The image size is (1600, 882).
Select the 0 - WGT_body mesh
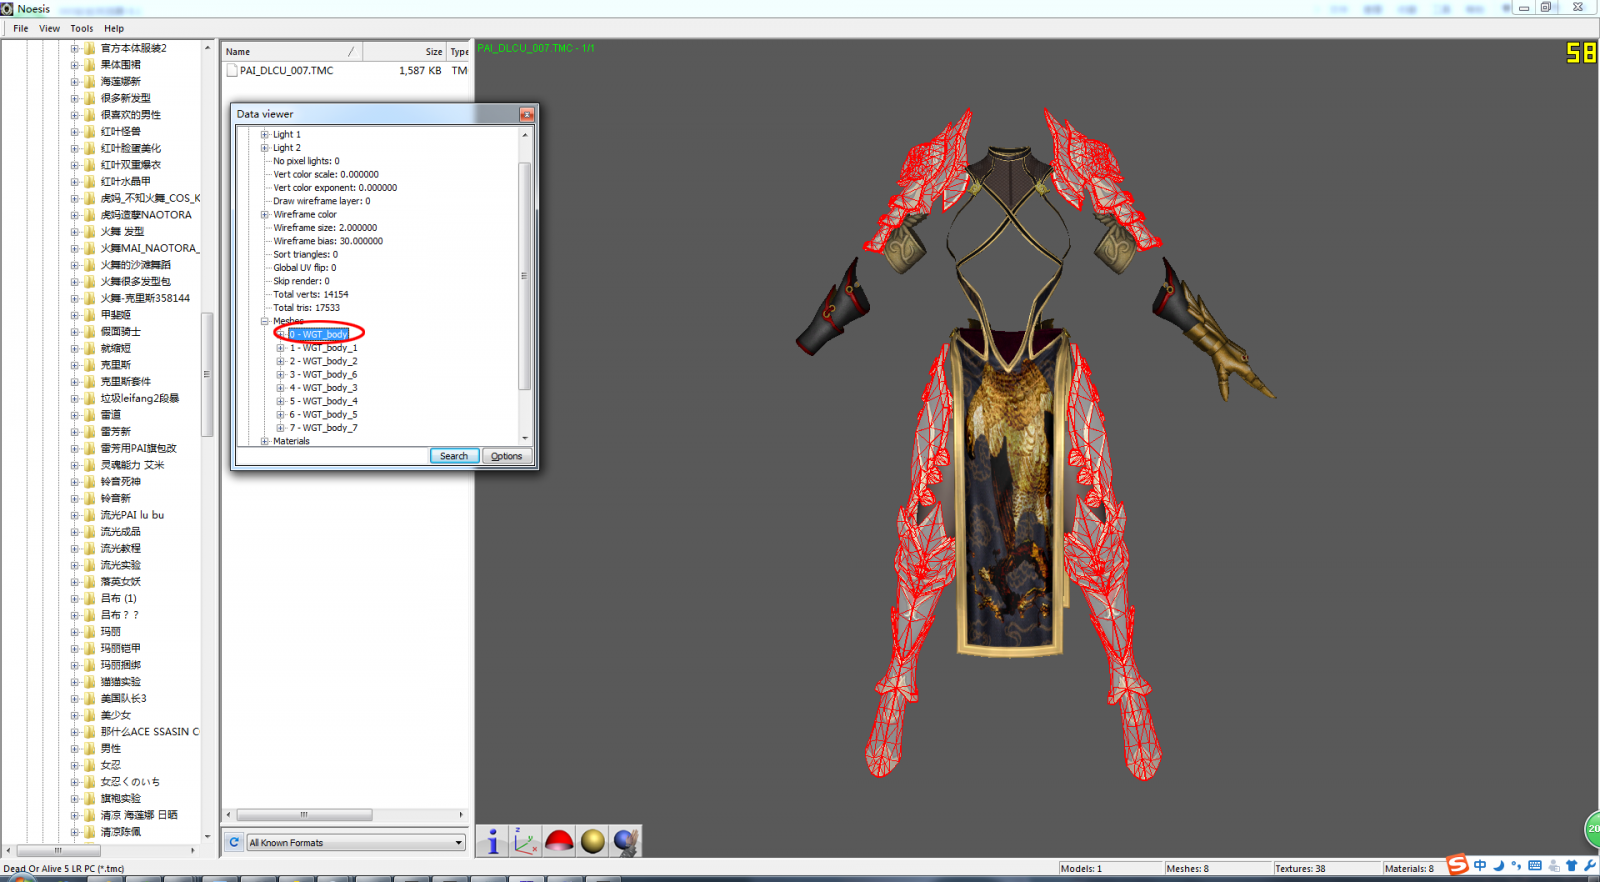(x=319, y=335)
